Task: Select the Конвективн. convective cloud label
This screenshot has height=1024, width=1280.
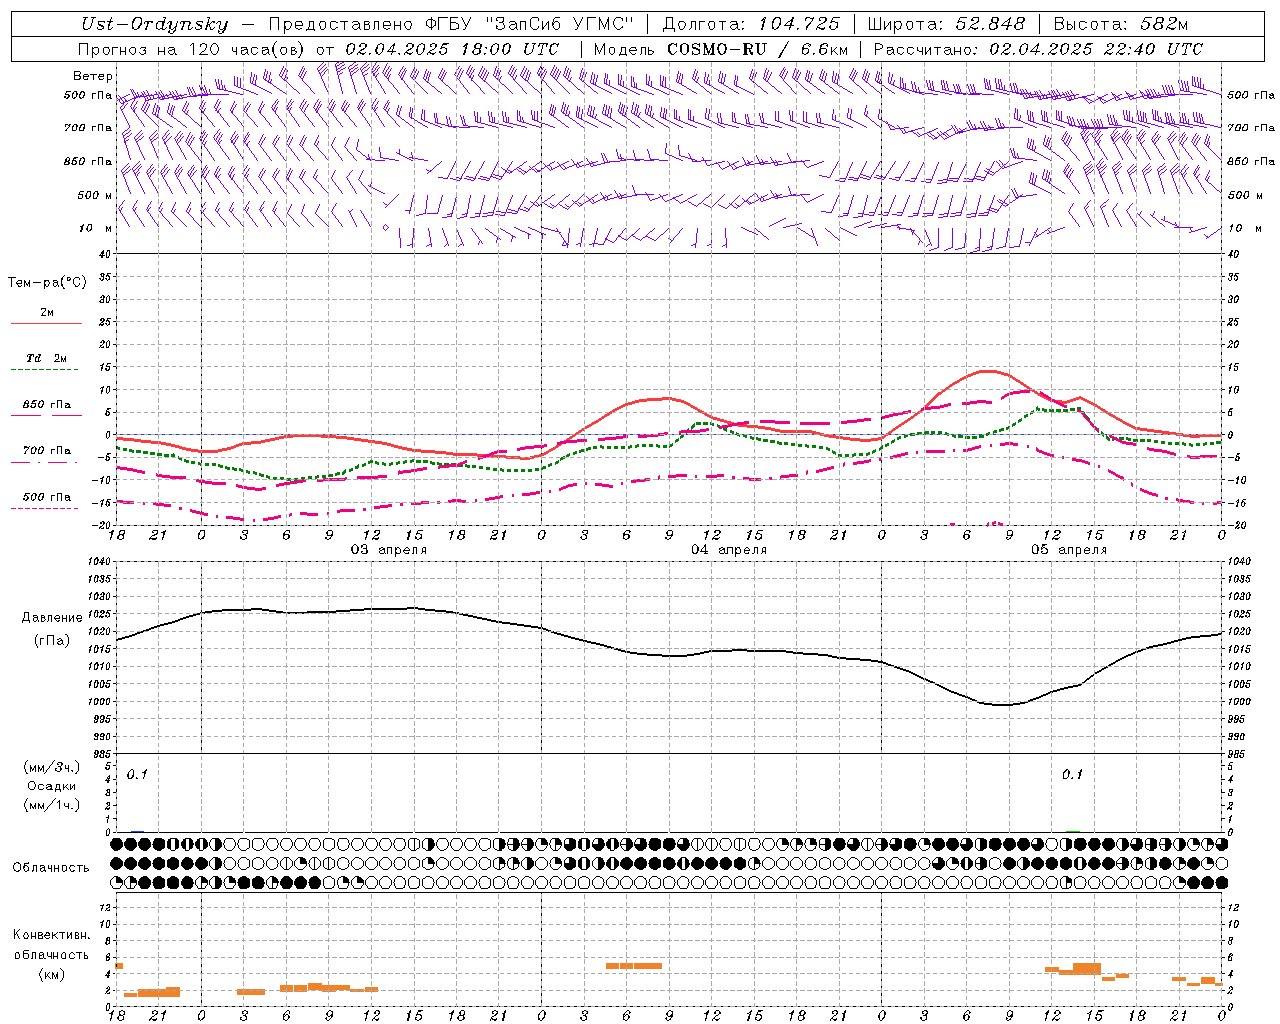Action: click(52, 935)
